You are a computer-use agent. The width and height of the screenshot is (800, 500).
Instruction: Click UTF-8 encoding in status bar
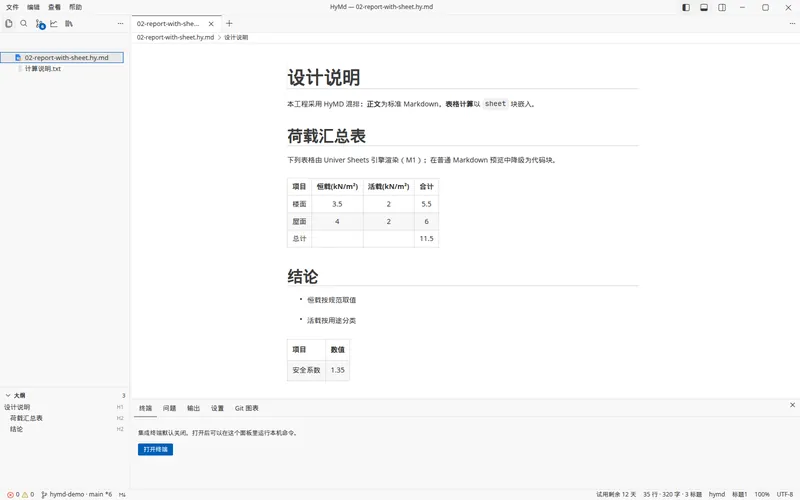[x=785, y=494]
